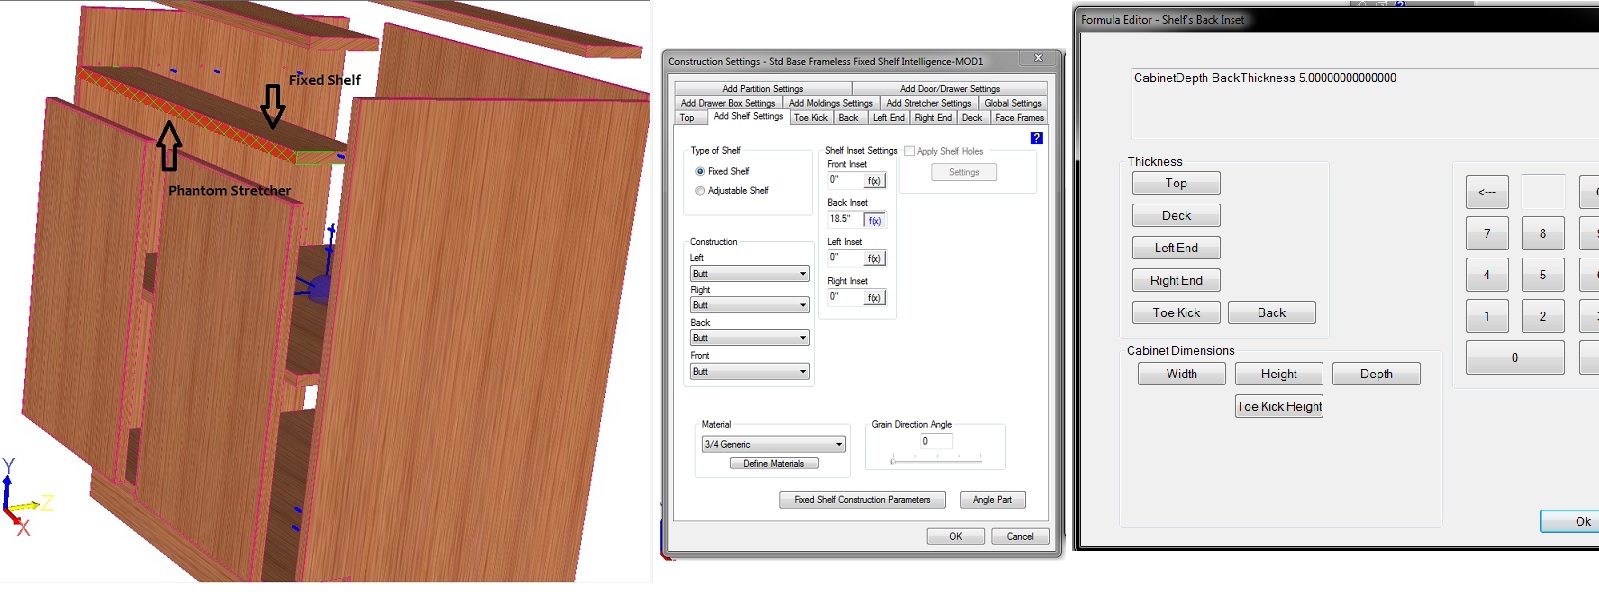1599x611 pixels.
Task: Open formula editor for Front Inset
Action: point(874,181)
